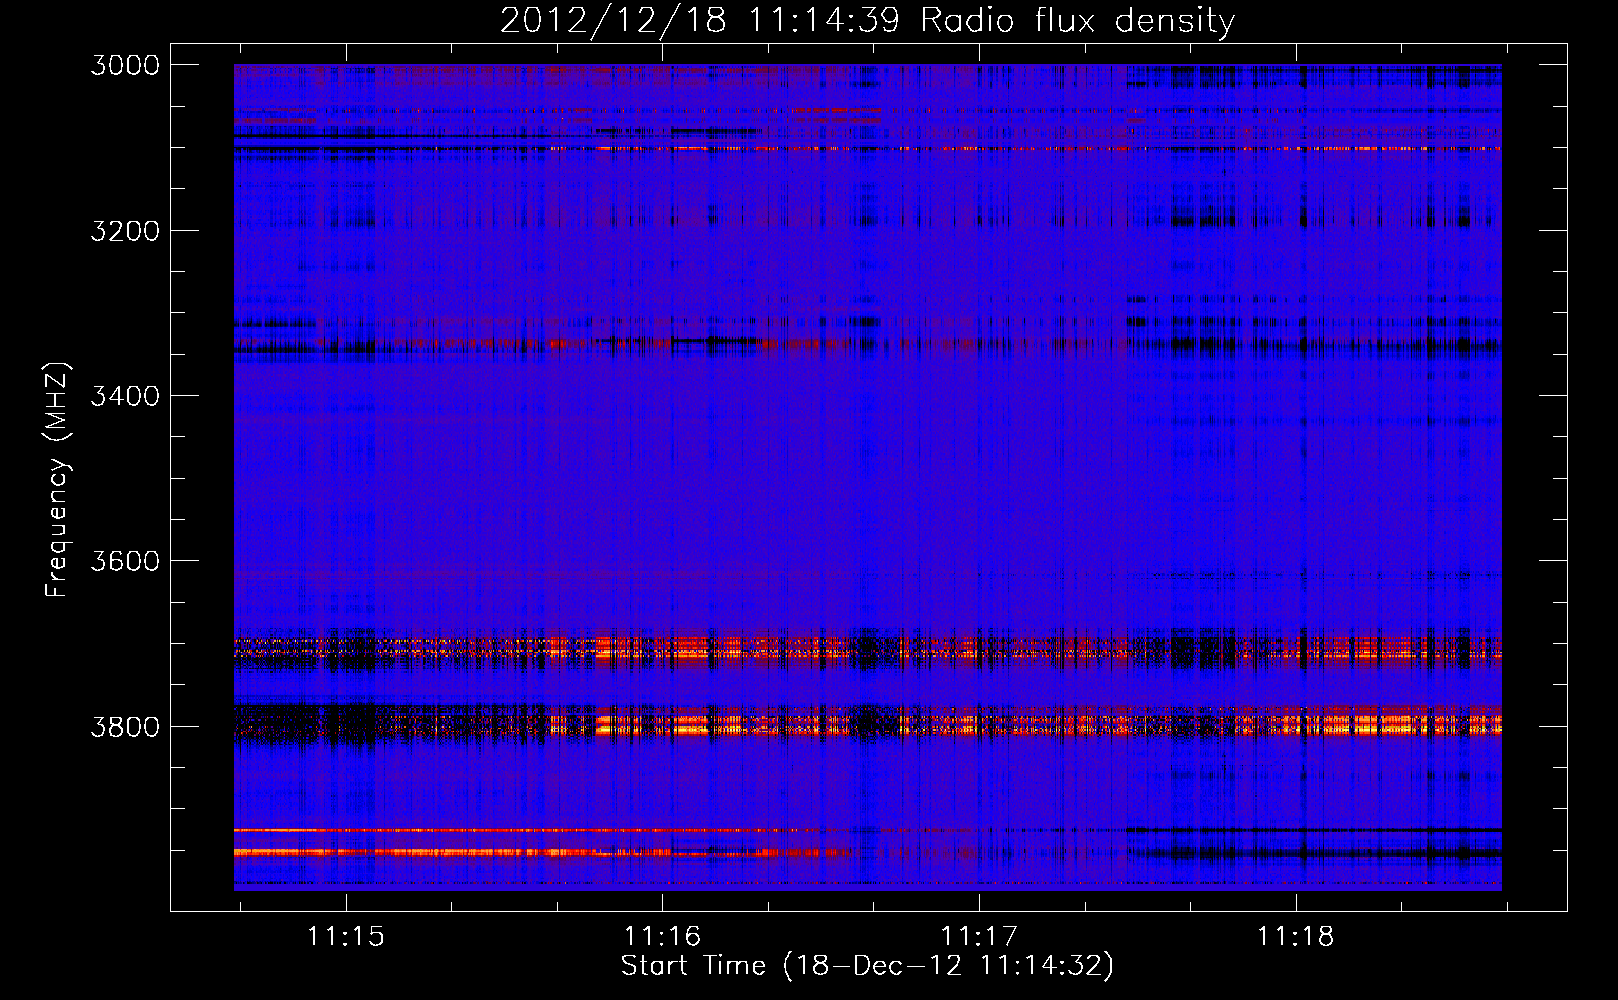Click the 3400 frequency axis label
1618x1000 pixels.
pyautogui.click(x=125, y=396)
